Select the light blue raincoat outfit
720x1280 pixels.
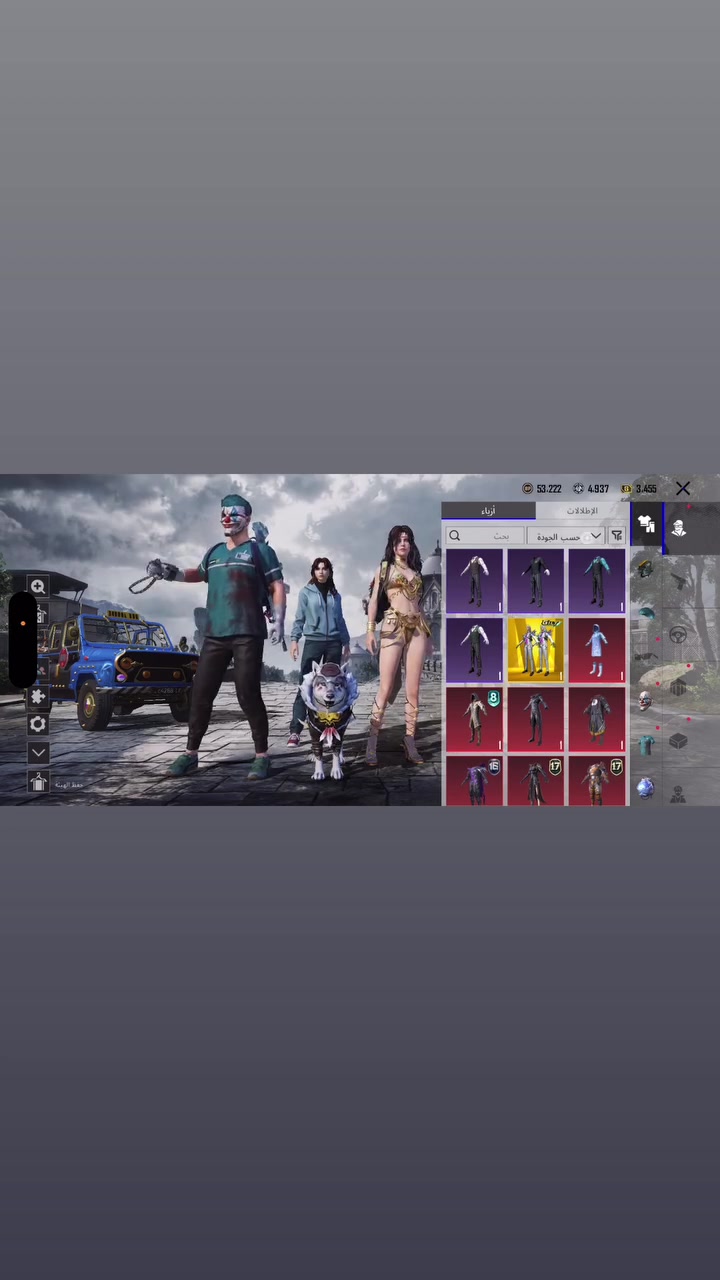point(596,650)
